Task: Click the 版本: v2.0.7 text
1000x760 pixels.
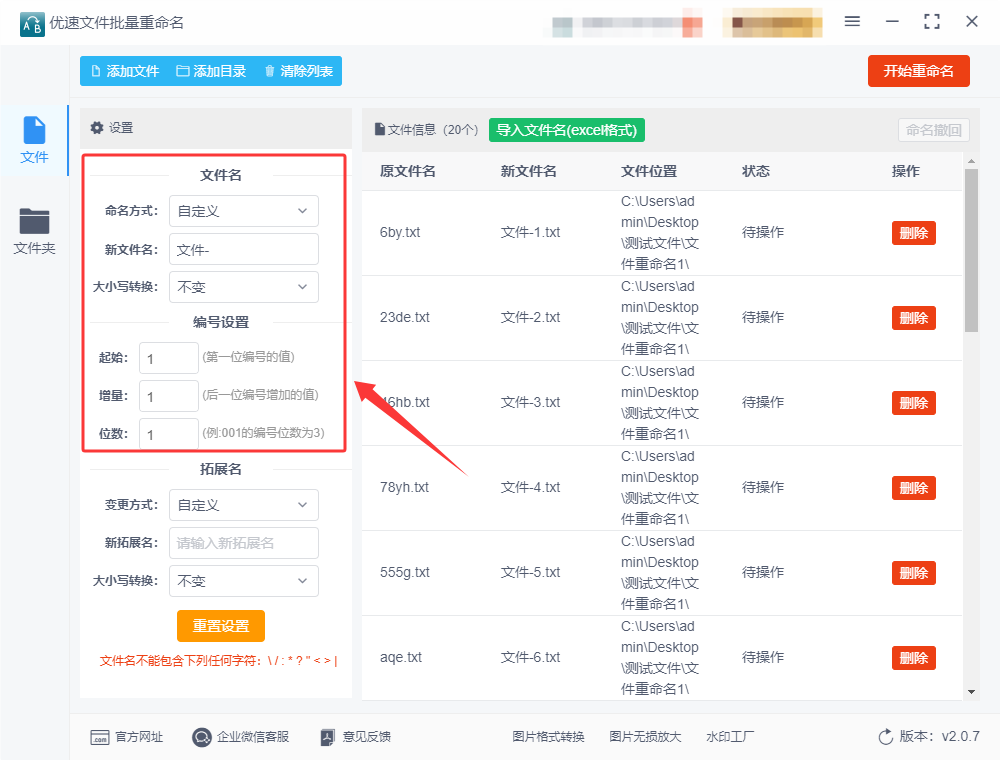Action: pos(939,736)
